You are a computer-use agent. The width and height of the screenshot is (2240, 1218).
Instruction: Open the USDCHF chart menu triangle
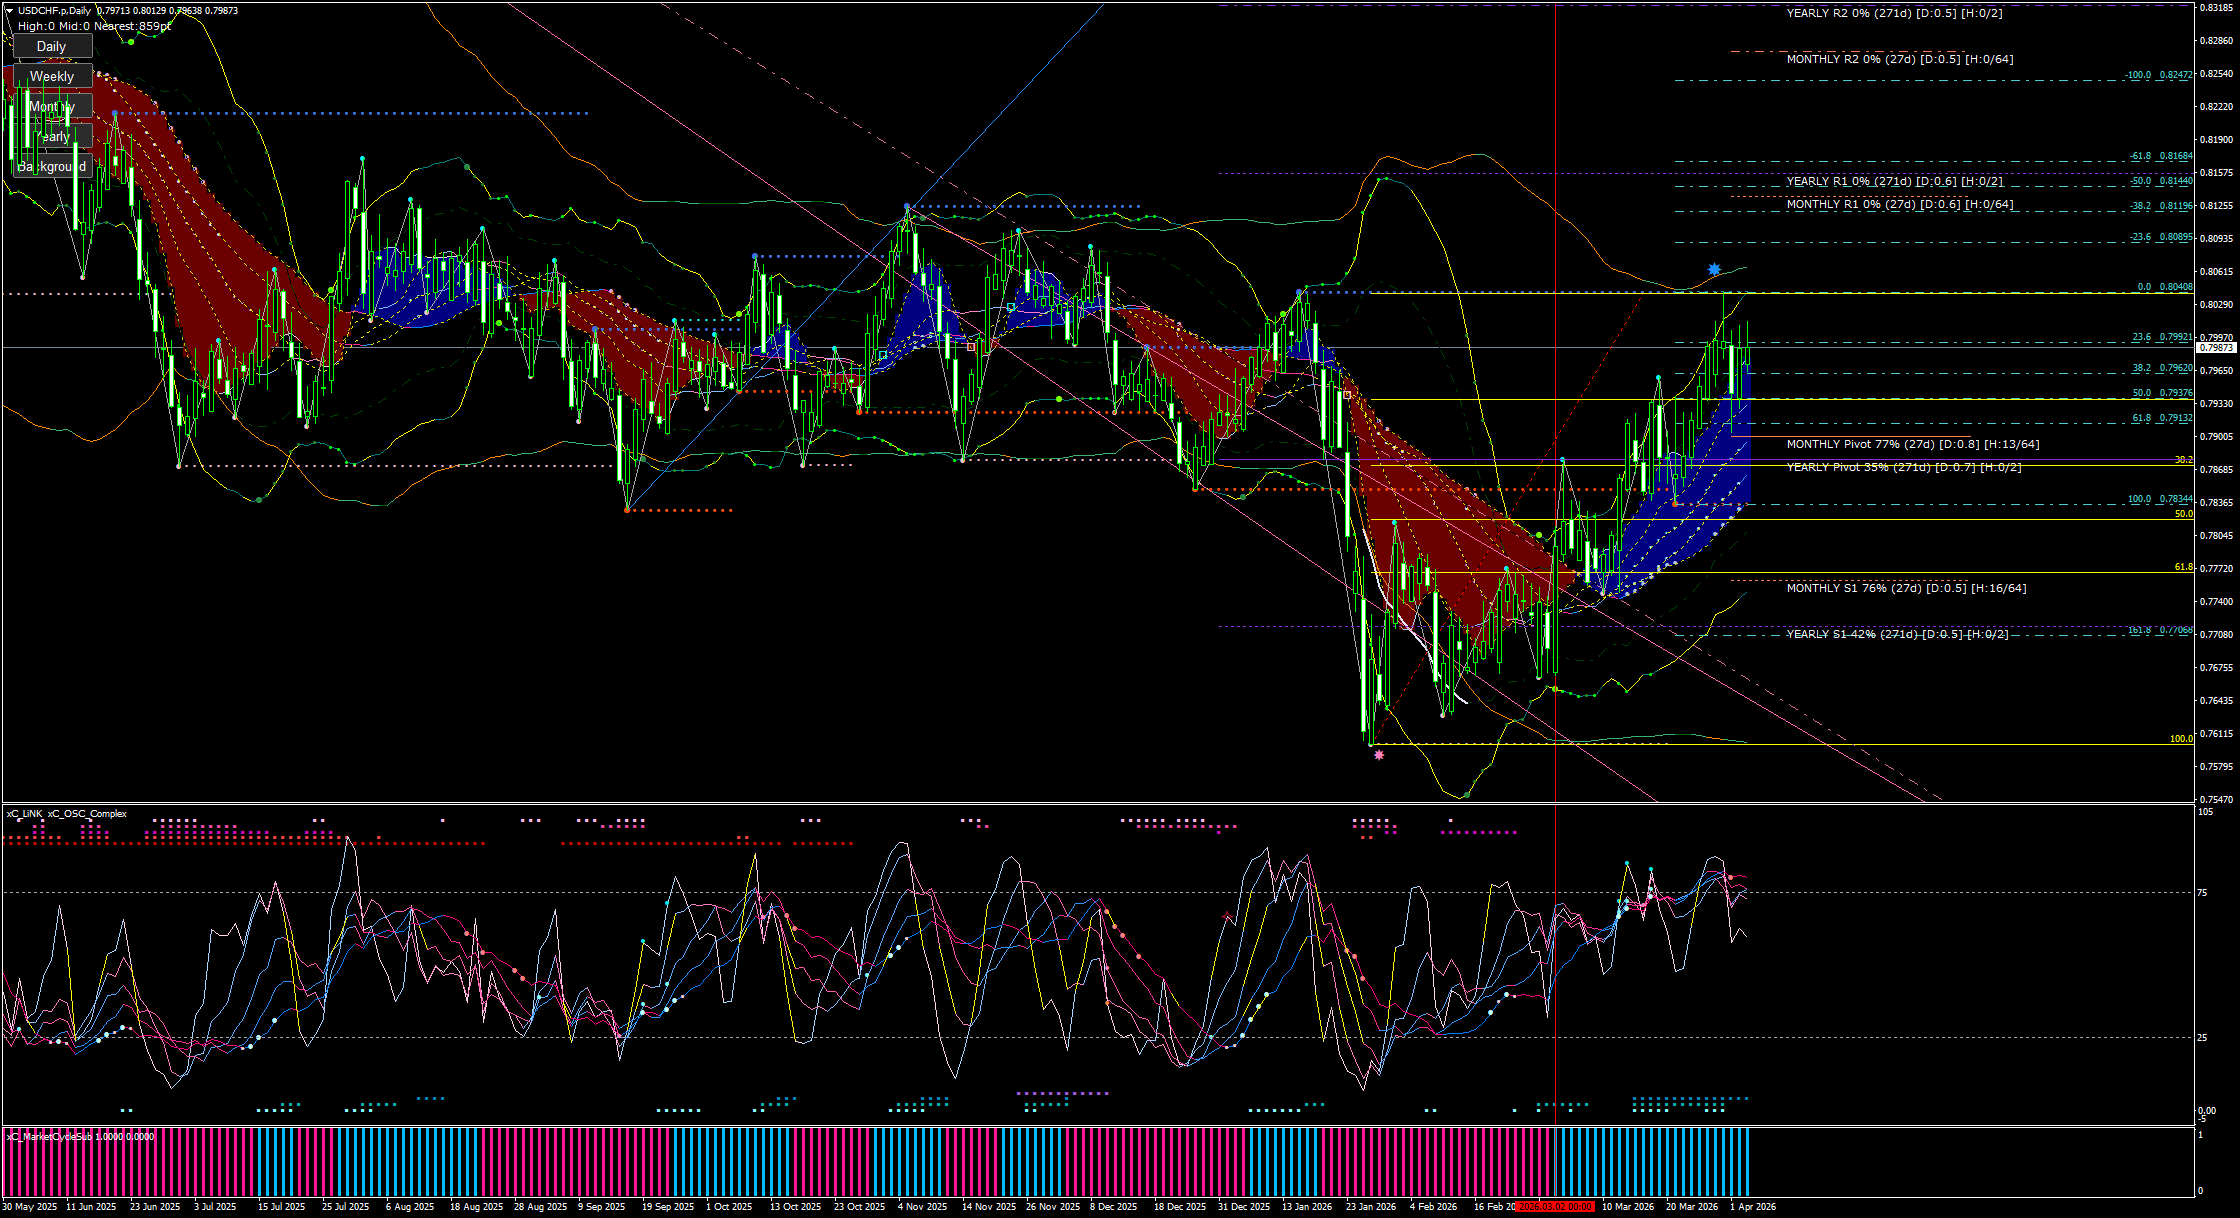pos(9,11)
